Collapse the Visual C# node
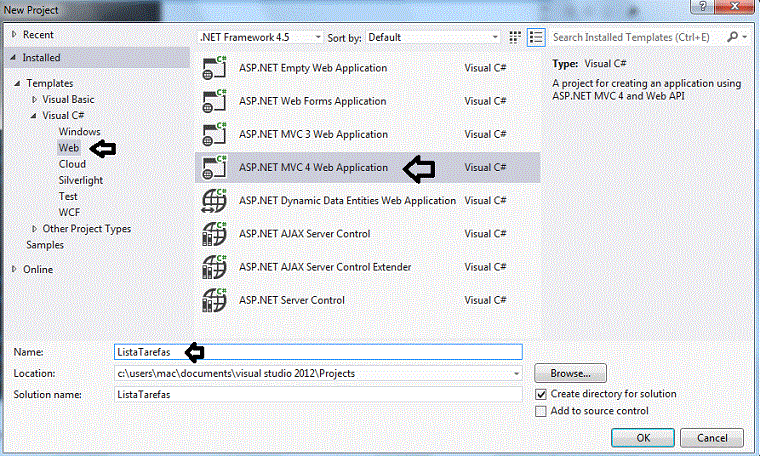The width and height of the screenshot is (760, 456). pos(33,116)
